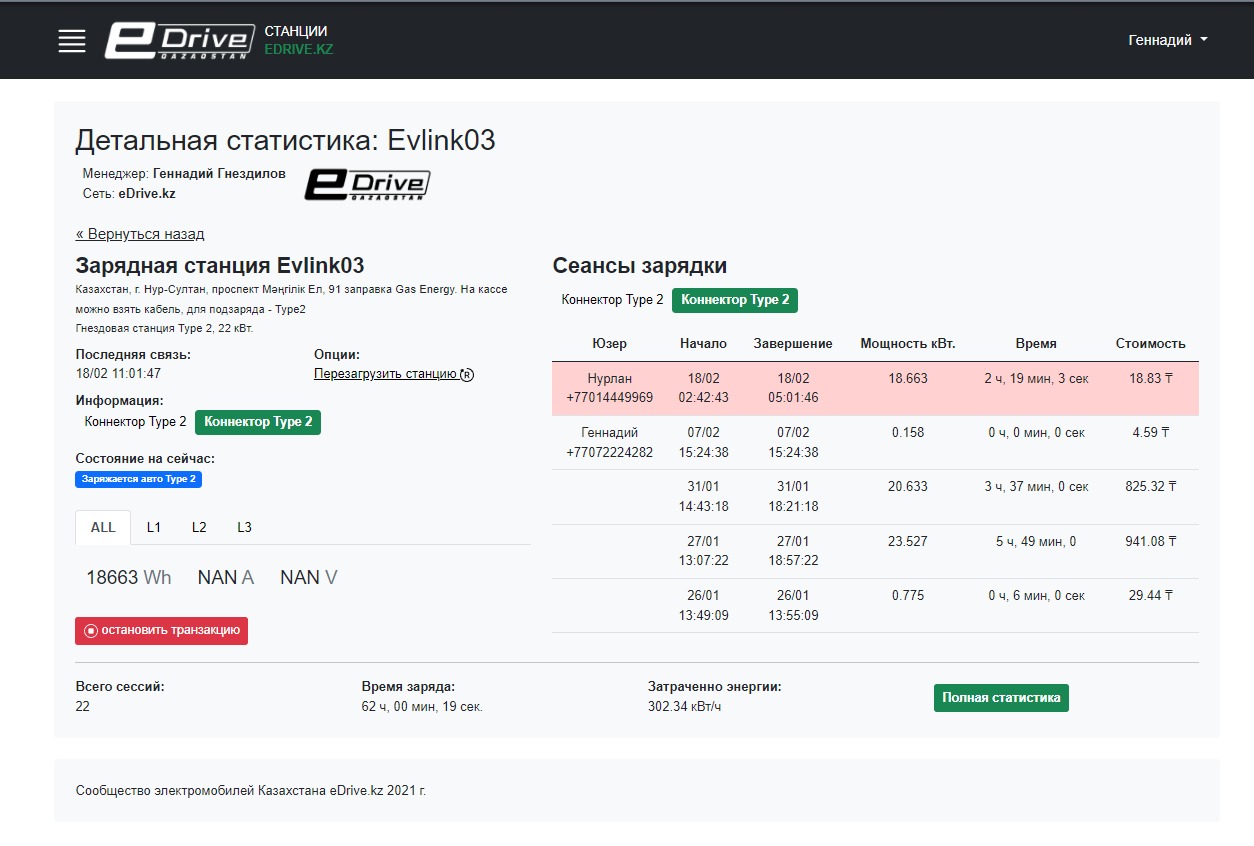Viewport: 1254px width, 846px height.
Task: Switch to the L3 phase tab
Action: pyautogui.click(x=244, y=527)
